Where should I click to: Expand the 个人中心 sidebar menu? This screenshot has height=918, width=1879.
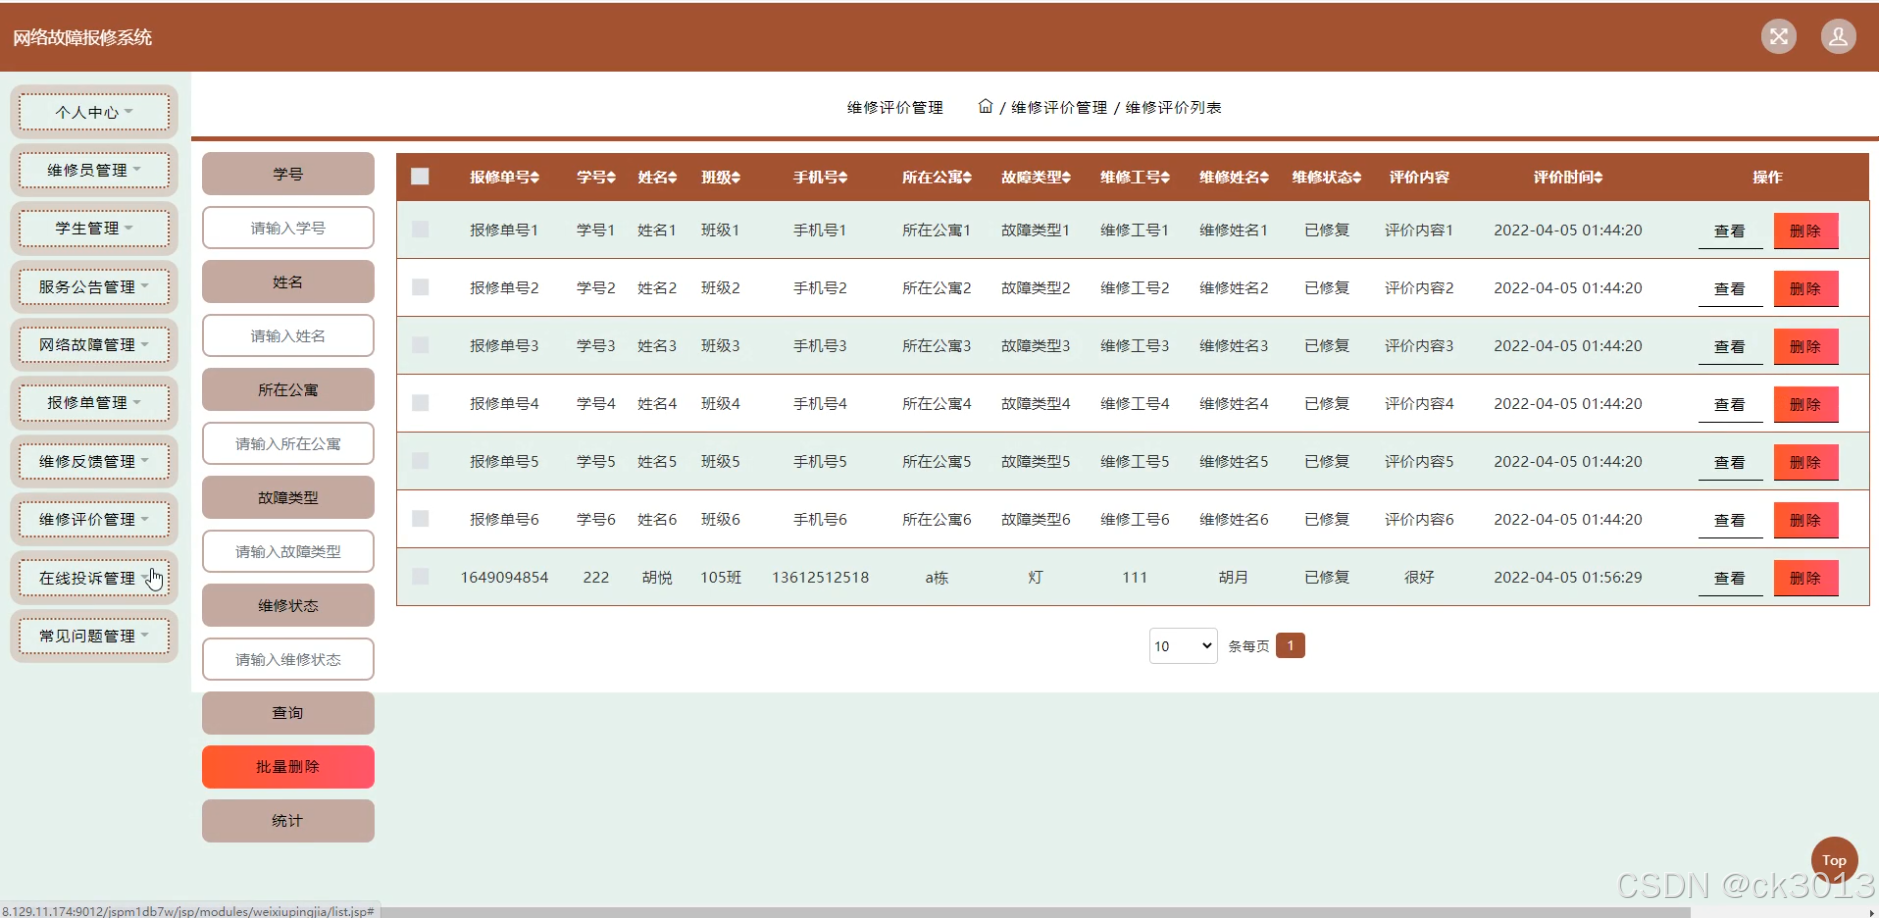pyautogui.click(x=93, y=111)
